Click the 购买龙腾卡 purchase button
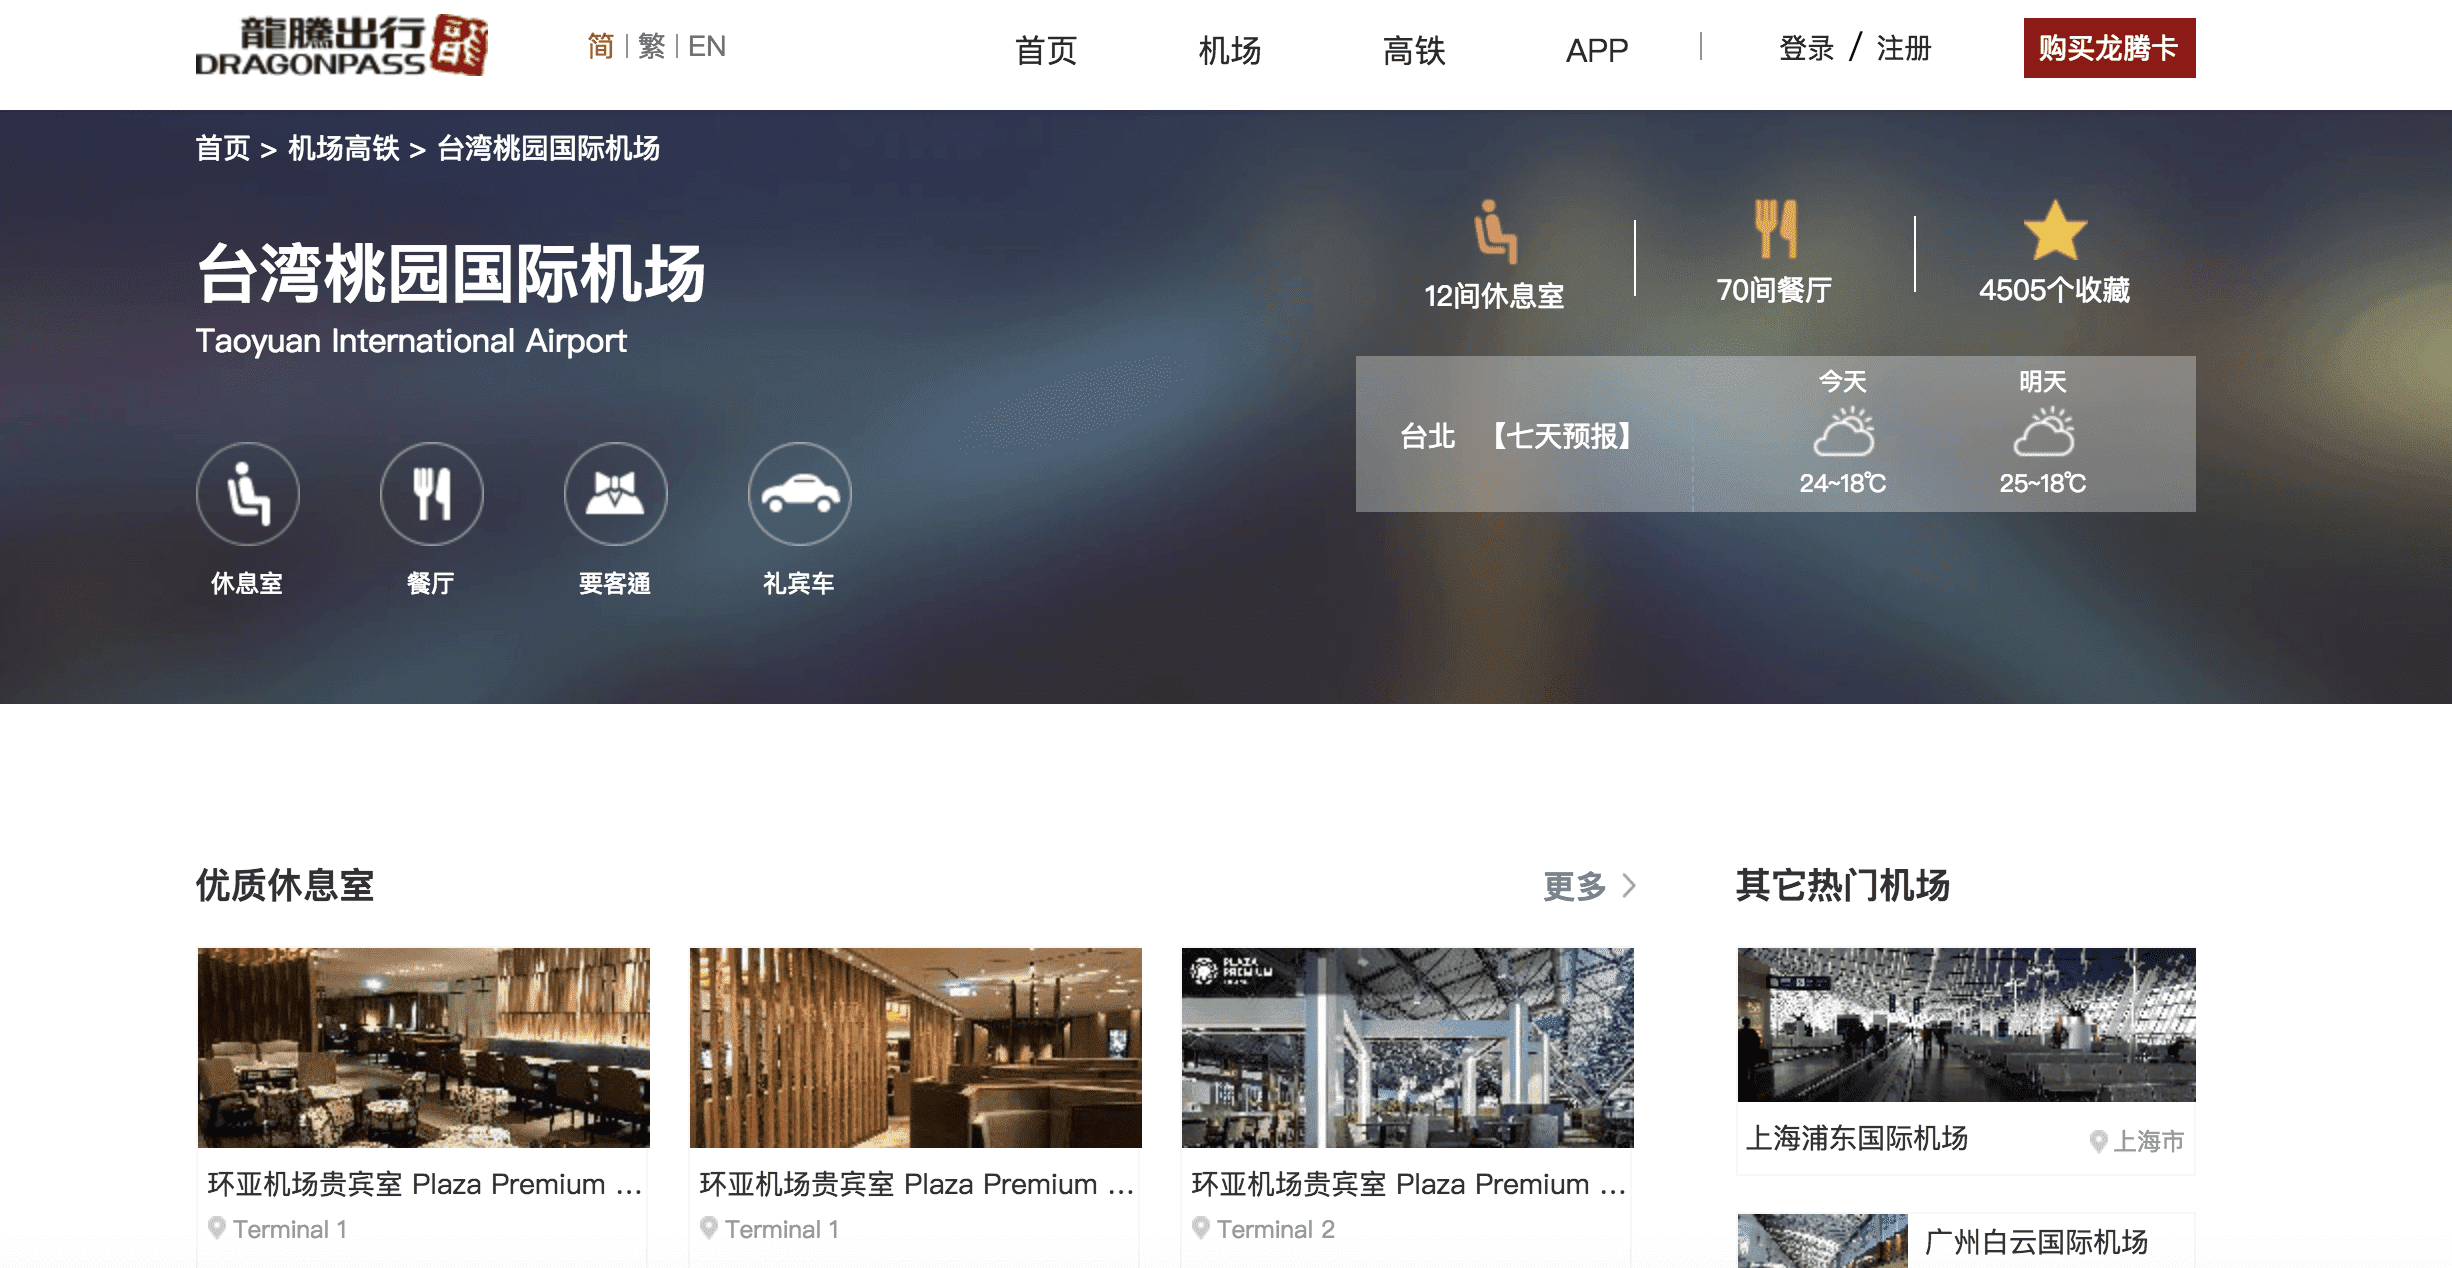2452x1268 pixels. pos(2108,47)
